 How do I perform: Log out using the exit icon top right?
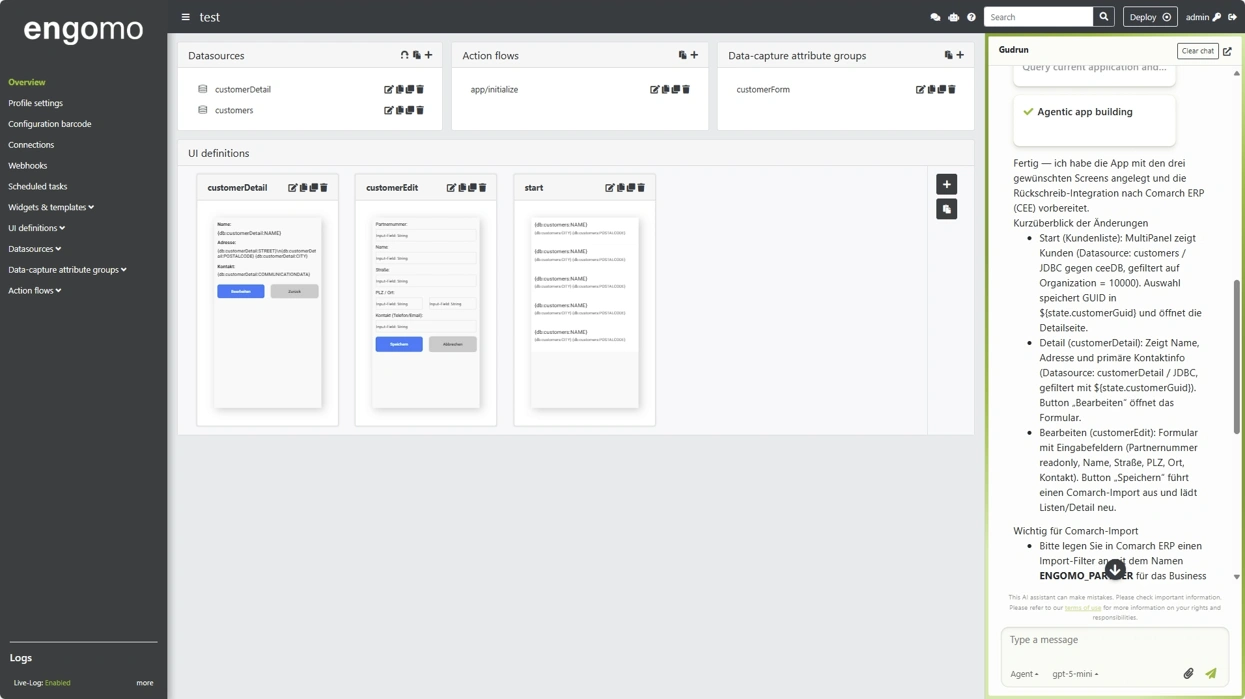click(x=1233, y=16)
